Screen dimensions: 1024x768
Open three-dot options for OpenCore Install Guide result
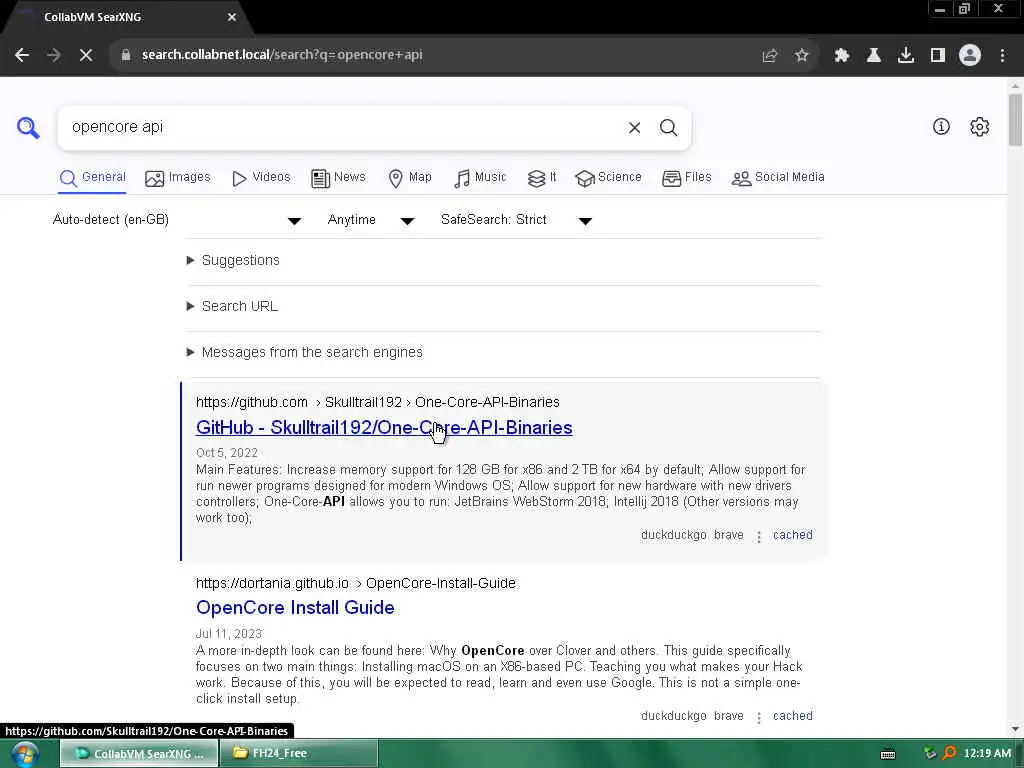coord(759,718)
